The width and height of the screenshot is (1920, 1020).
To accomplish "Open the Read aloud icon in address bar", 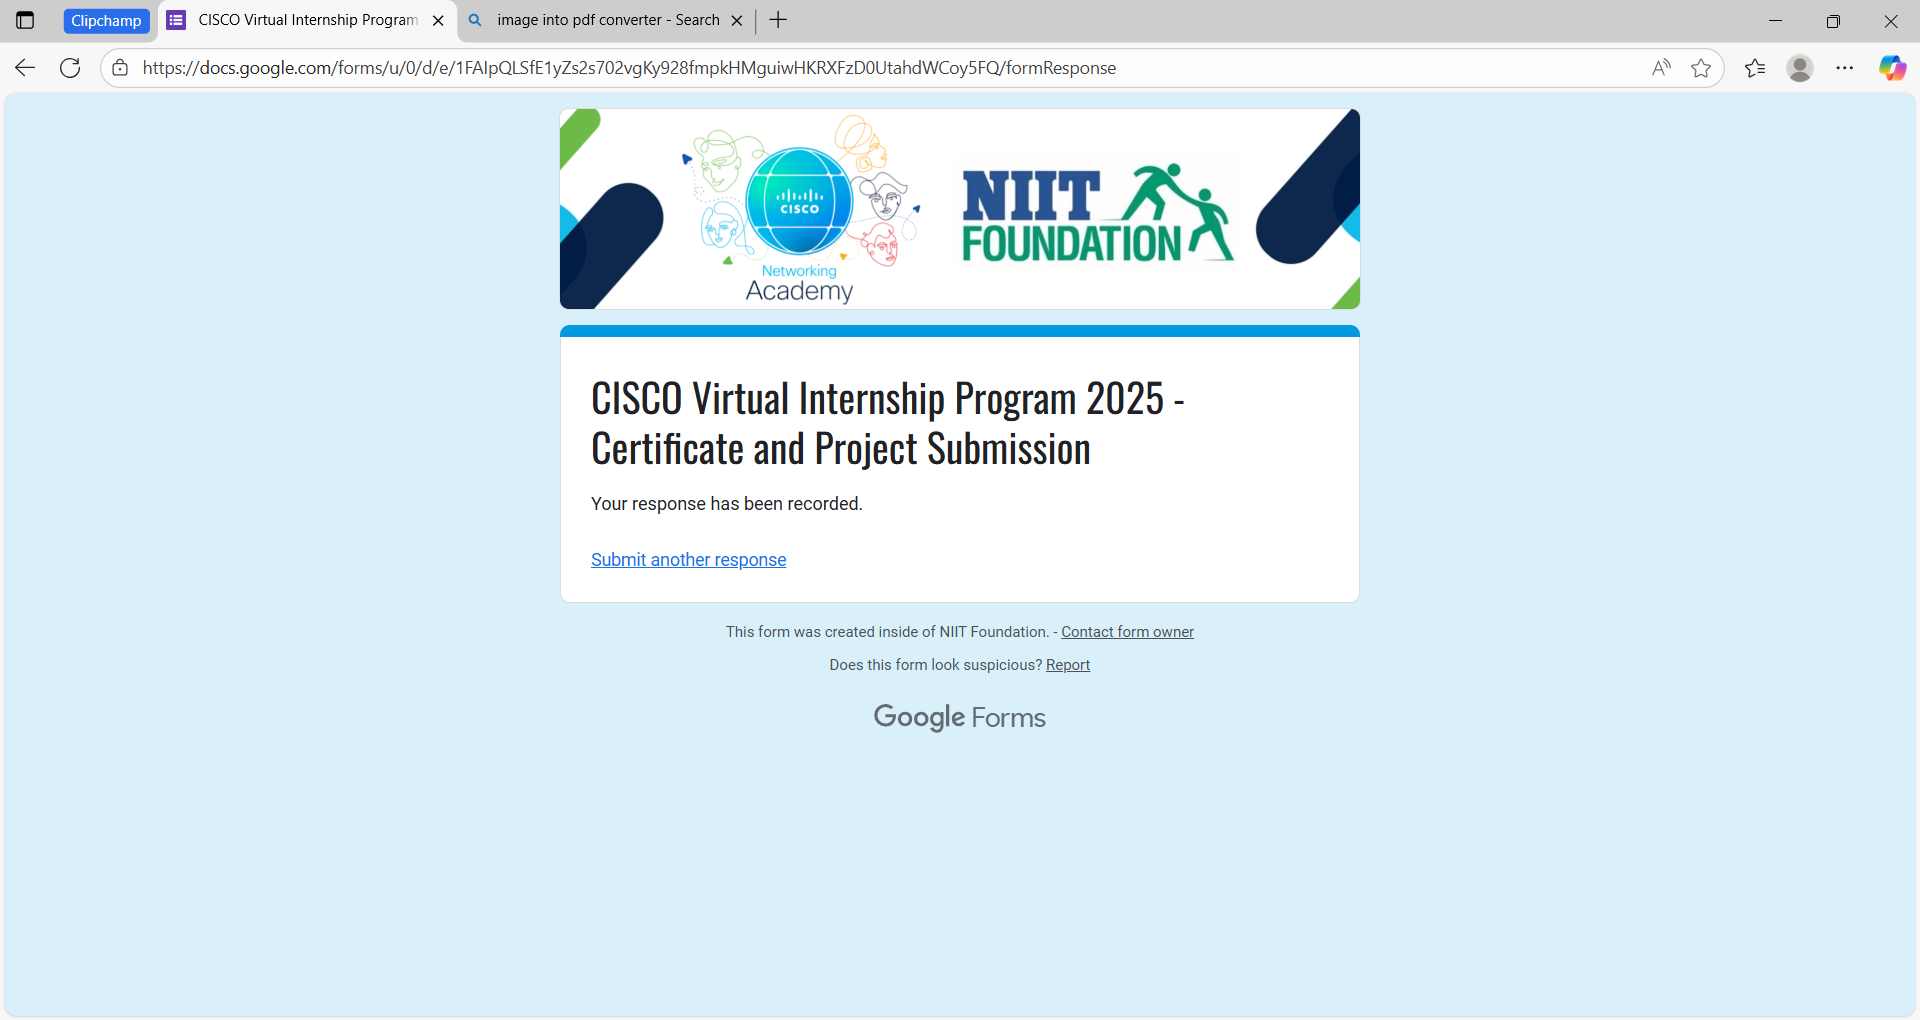I will point(1661,68).
